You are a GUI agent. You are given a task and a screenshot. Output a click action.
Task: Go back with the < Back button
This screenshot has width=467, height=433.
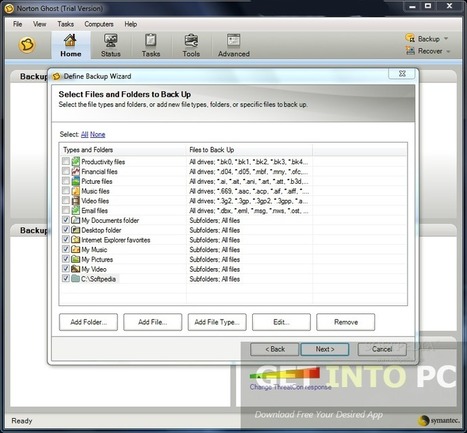click(x=275, y=349)
